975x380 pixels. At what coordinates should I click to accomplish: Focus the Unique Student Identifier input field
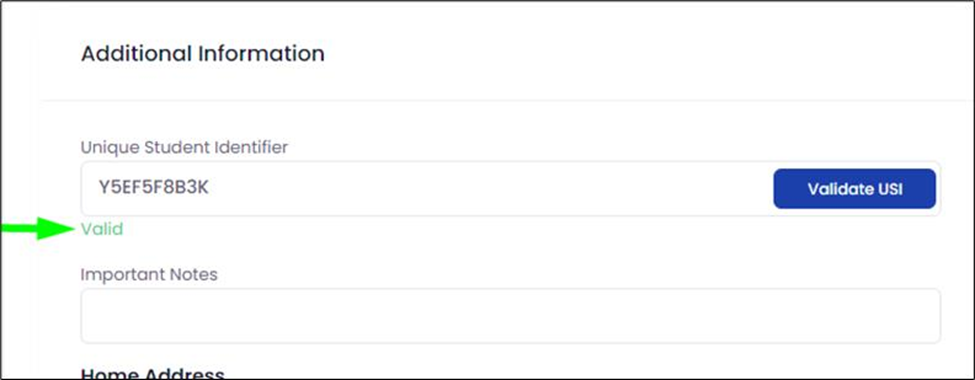coord(511,188)
